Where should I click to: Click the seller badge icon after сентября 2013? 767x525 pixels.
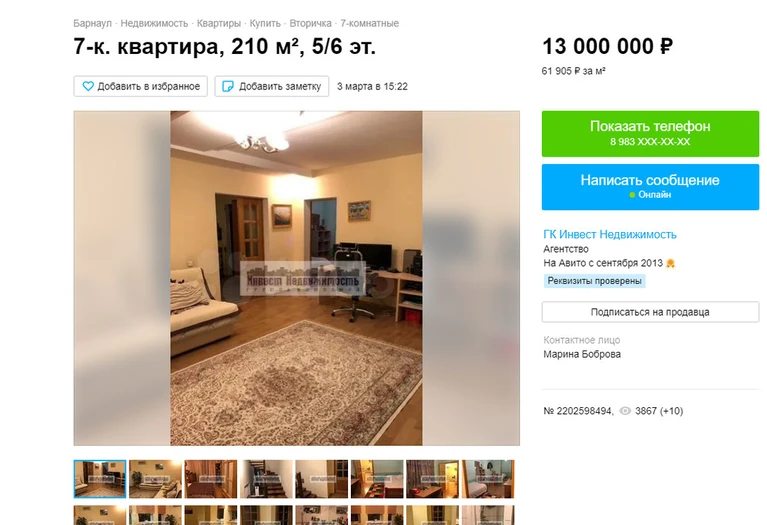[670, 263]
